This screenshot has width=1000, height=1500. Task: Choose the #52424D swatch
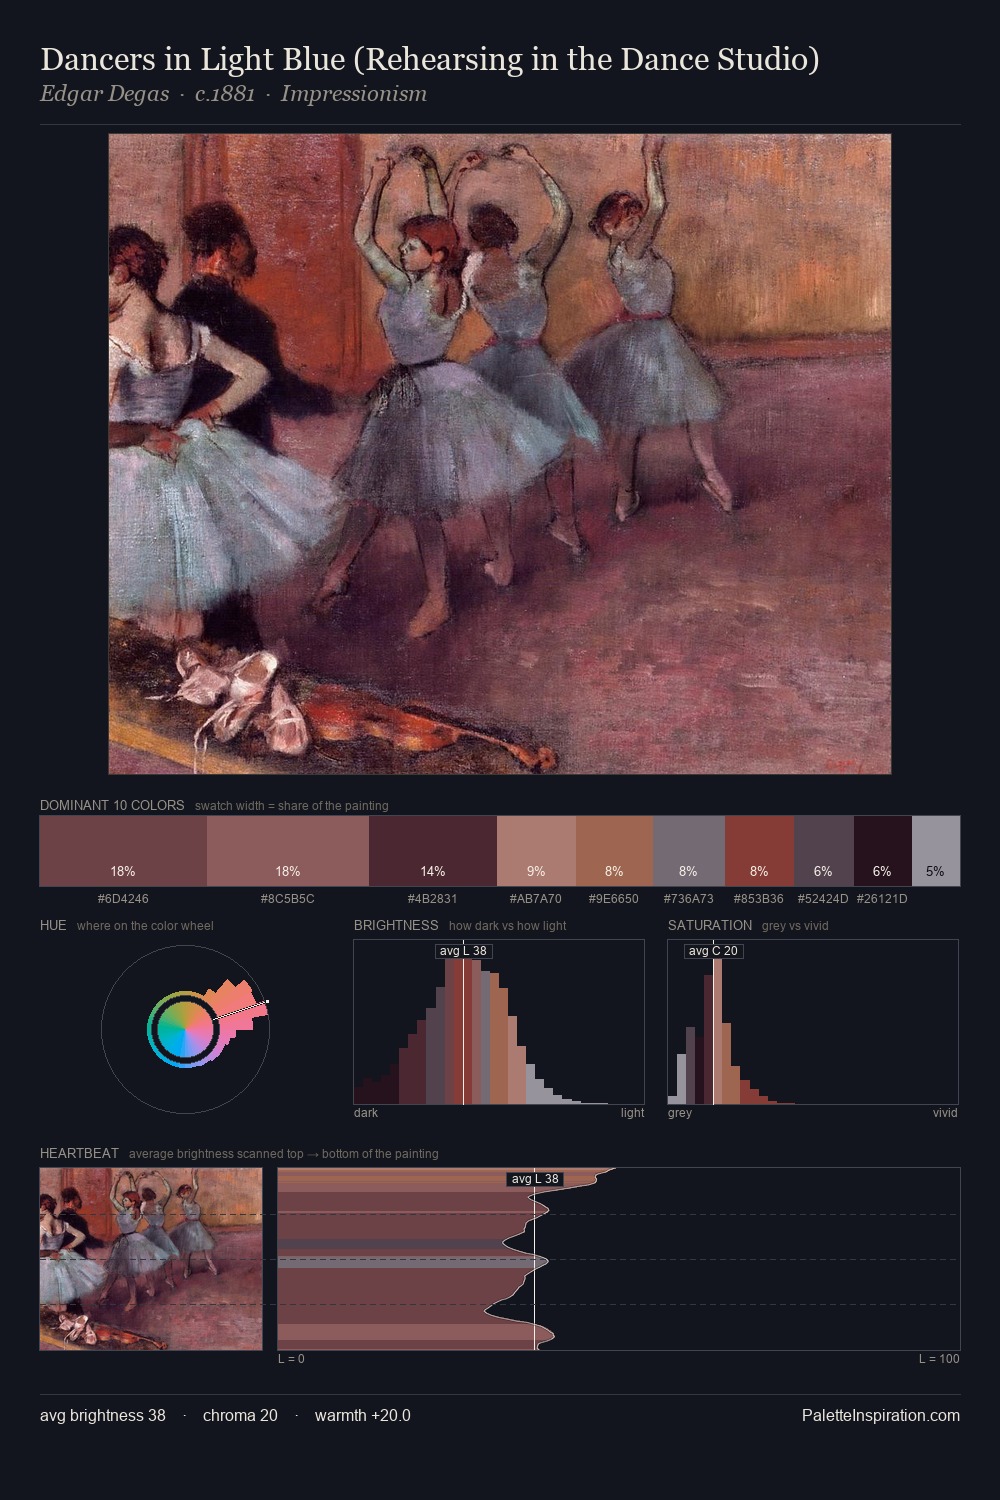[823, 851]
